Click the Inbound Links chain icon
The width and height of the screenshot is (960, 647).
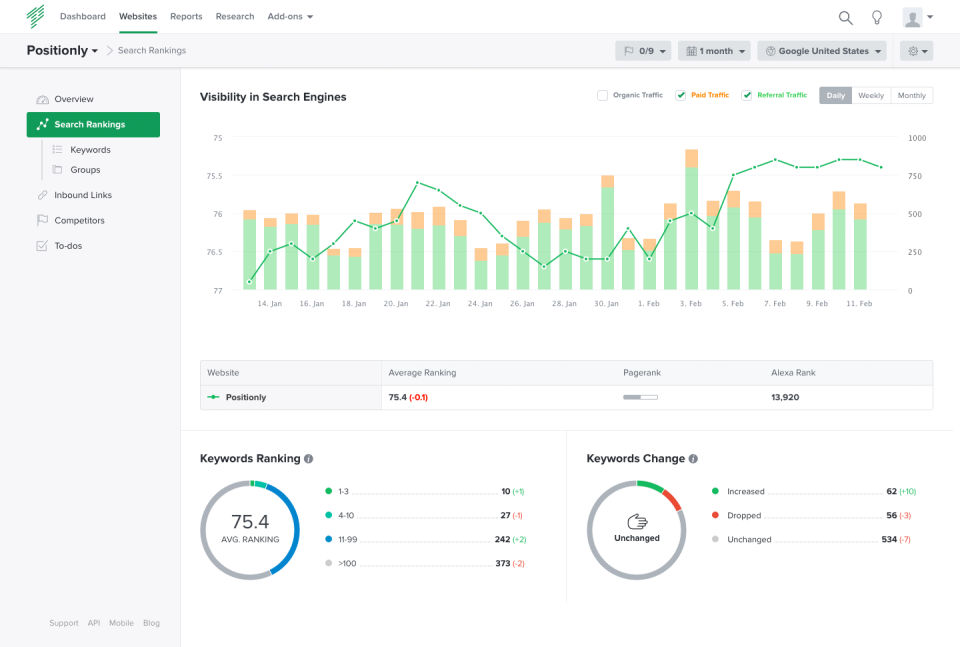coord(42,195)
